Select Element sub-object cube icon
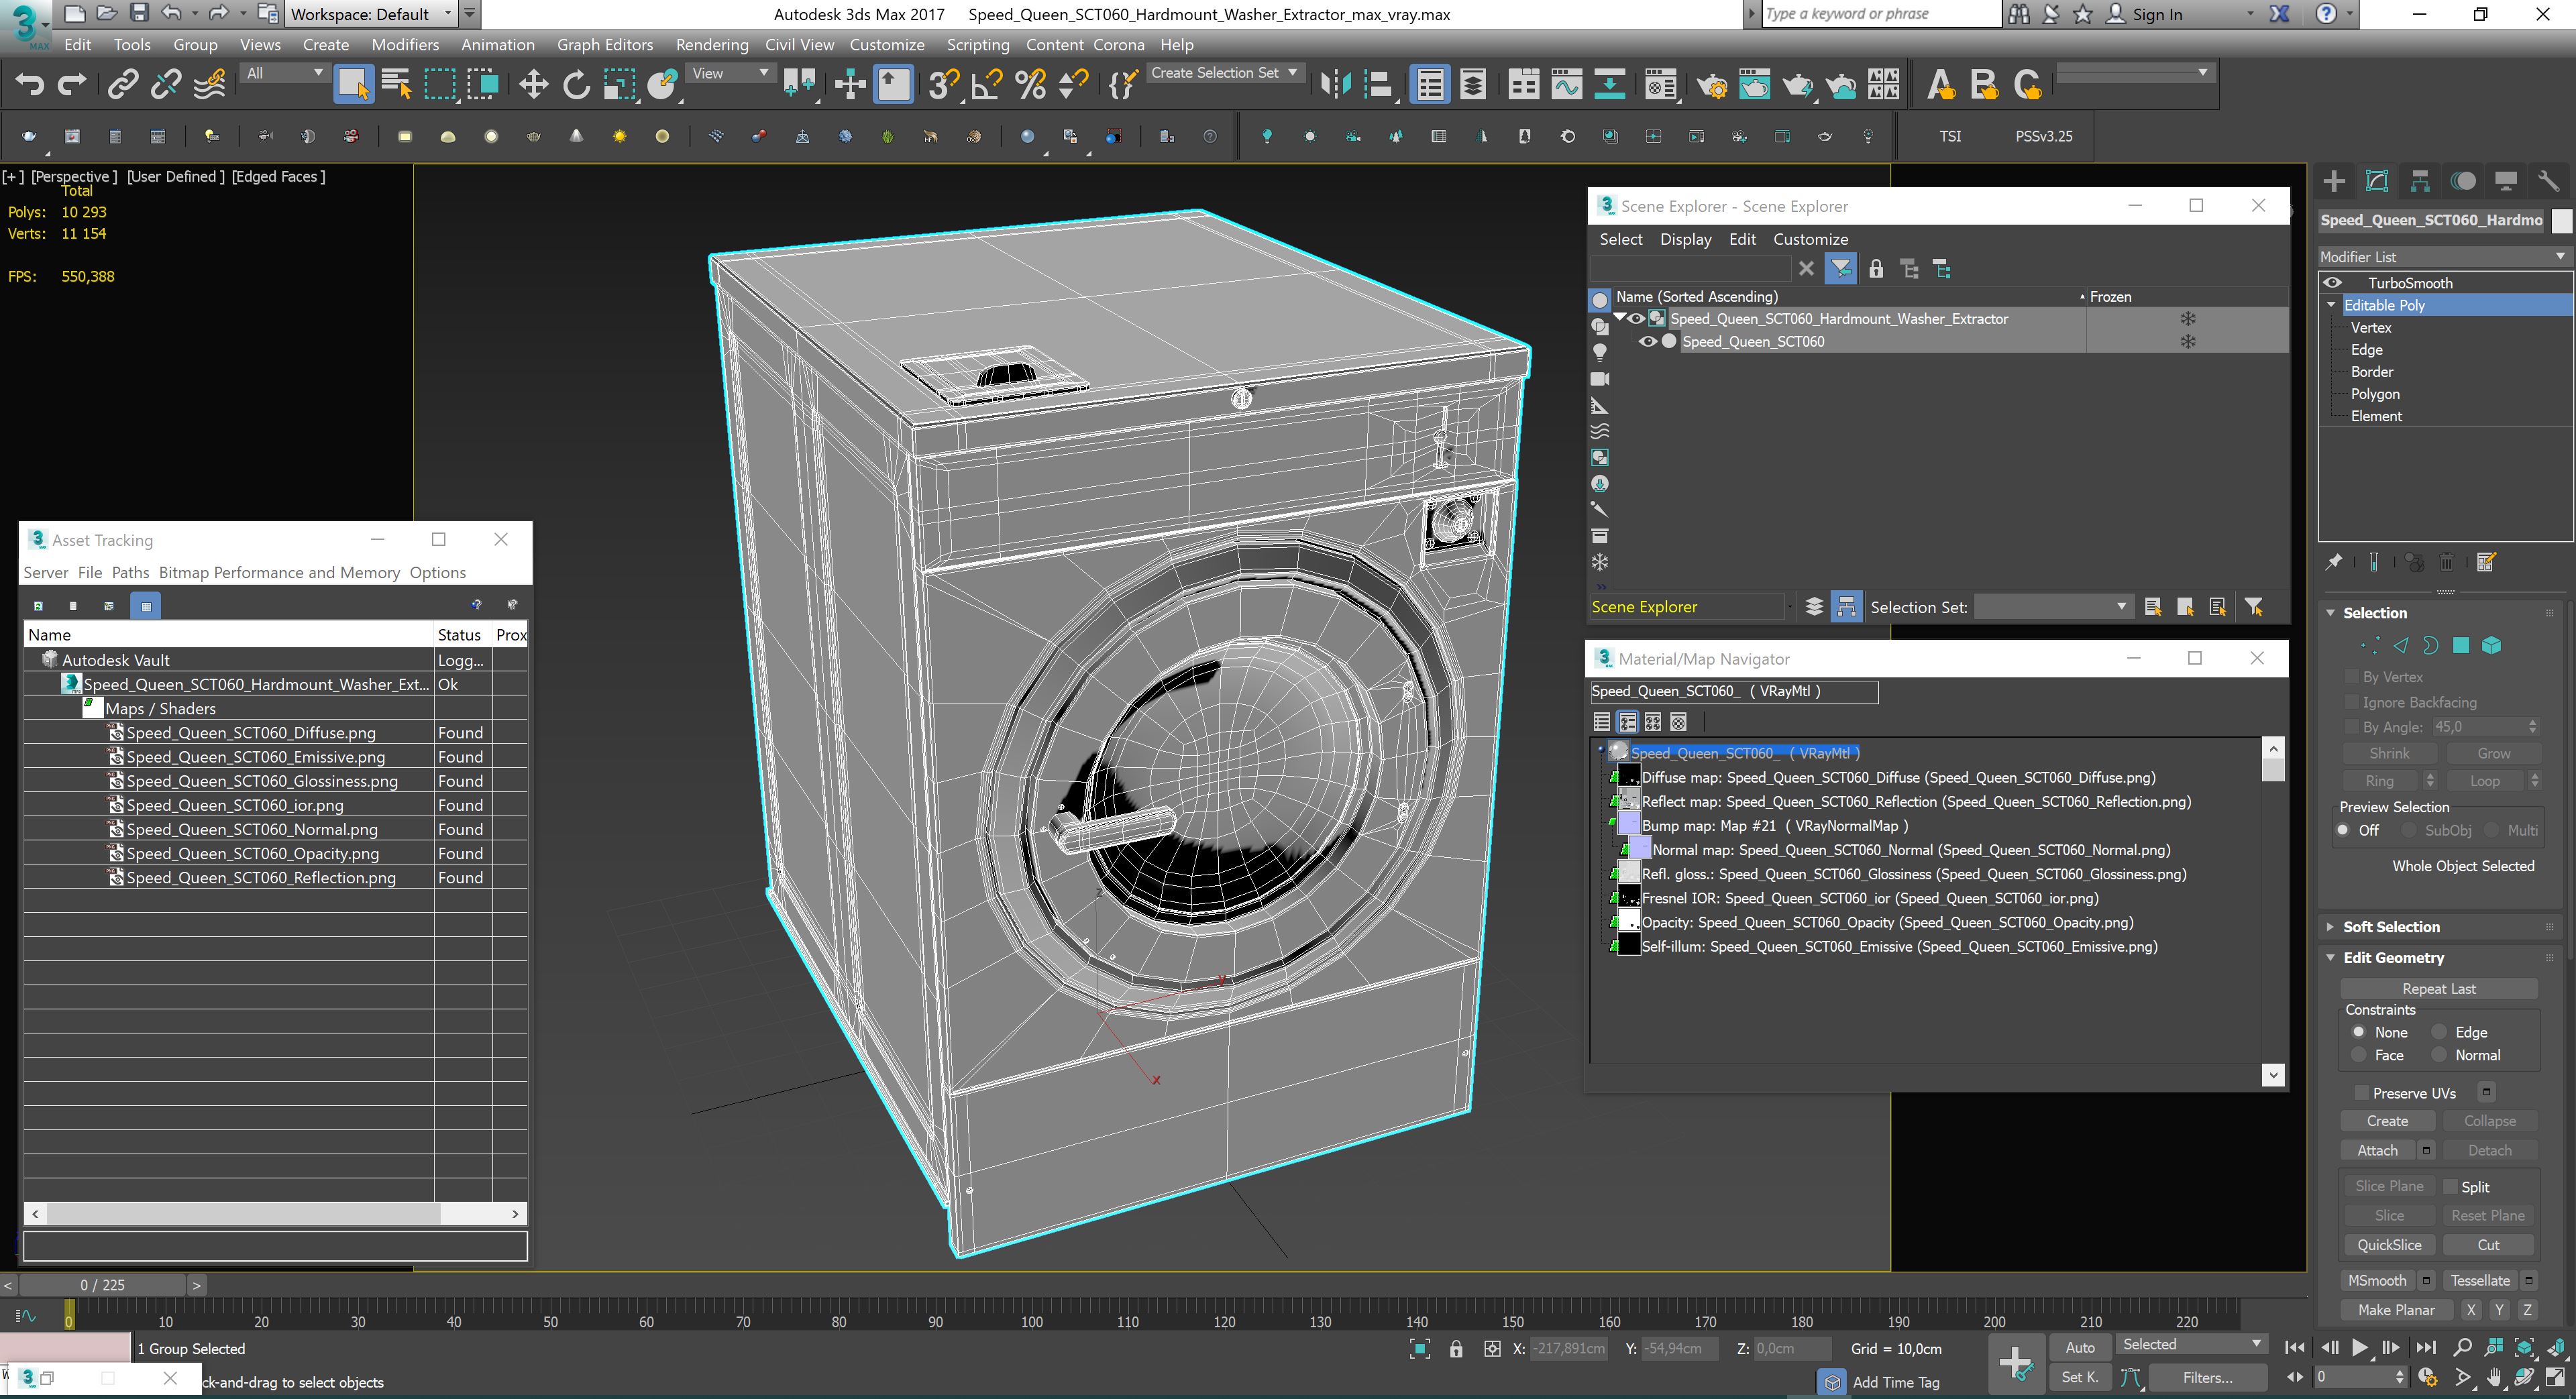The width and height of the screenshot is (2576, 1399). coord(2492,646)
